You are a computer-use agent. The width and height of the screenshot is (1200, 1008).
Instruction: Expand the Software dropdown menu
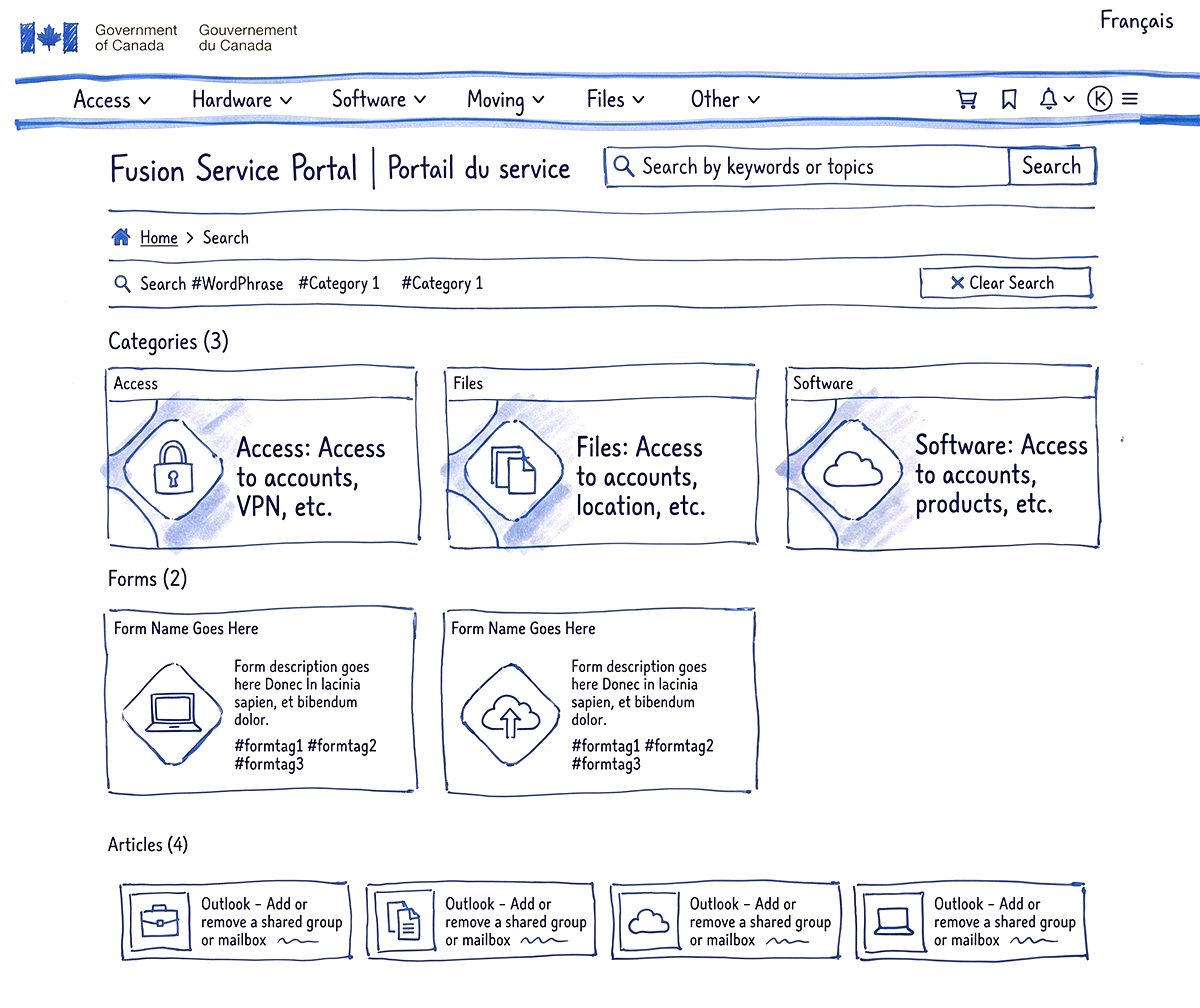coord(379,100)
